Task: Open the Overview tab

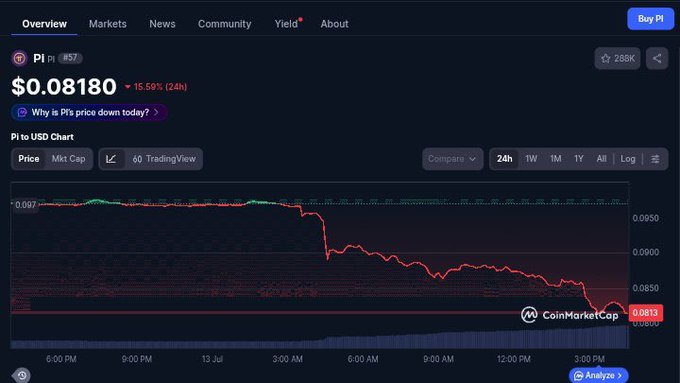Action: point(44,24)
